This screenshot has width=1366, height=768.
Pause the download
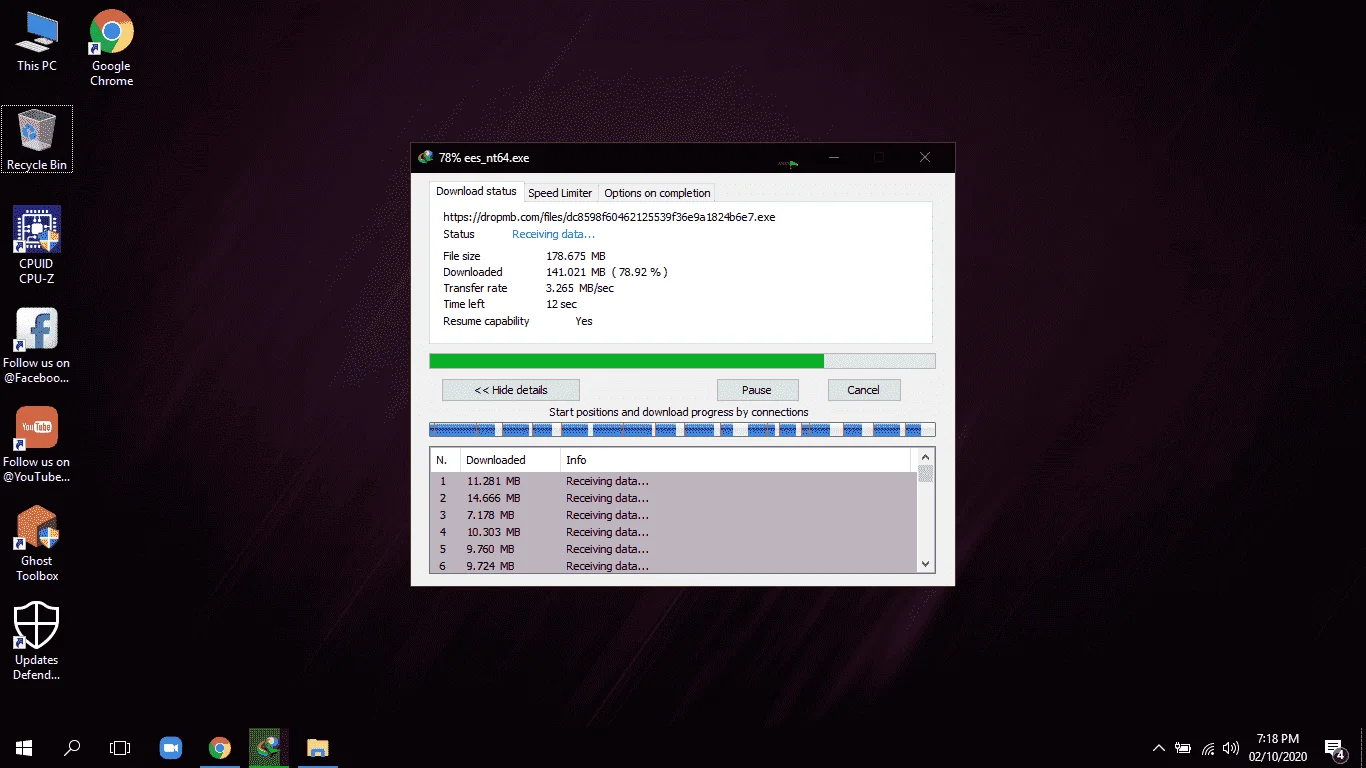(757, 390)
